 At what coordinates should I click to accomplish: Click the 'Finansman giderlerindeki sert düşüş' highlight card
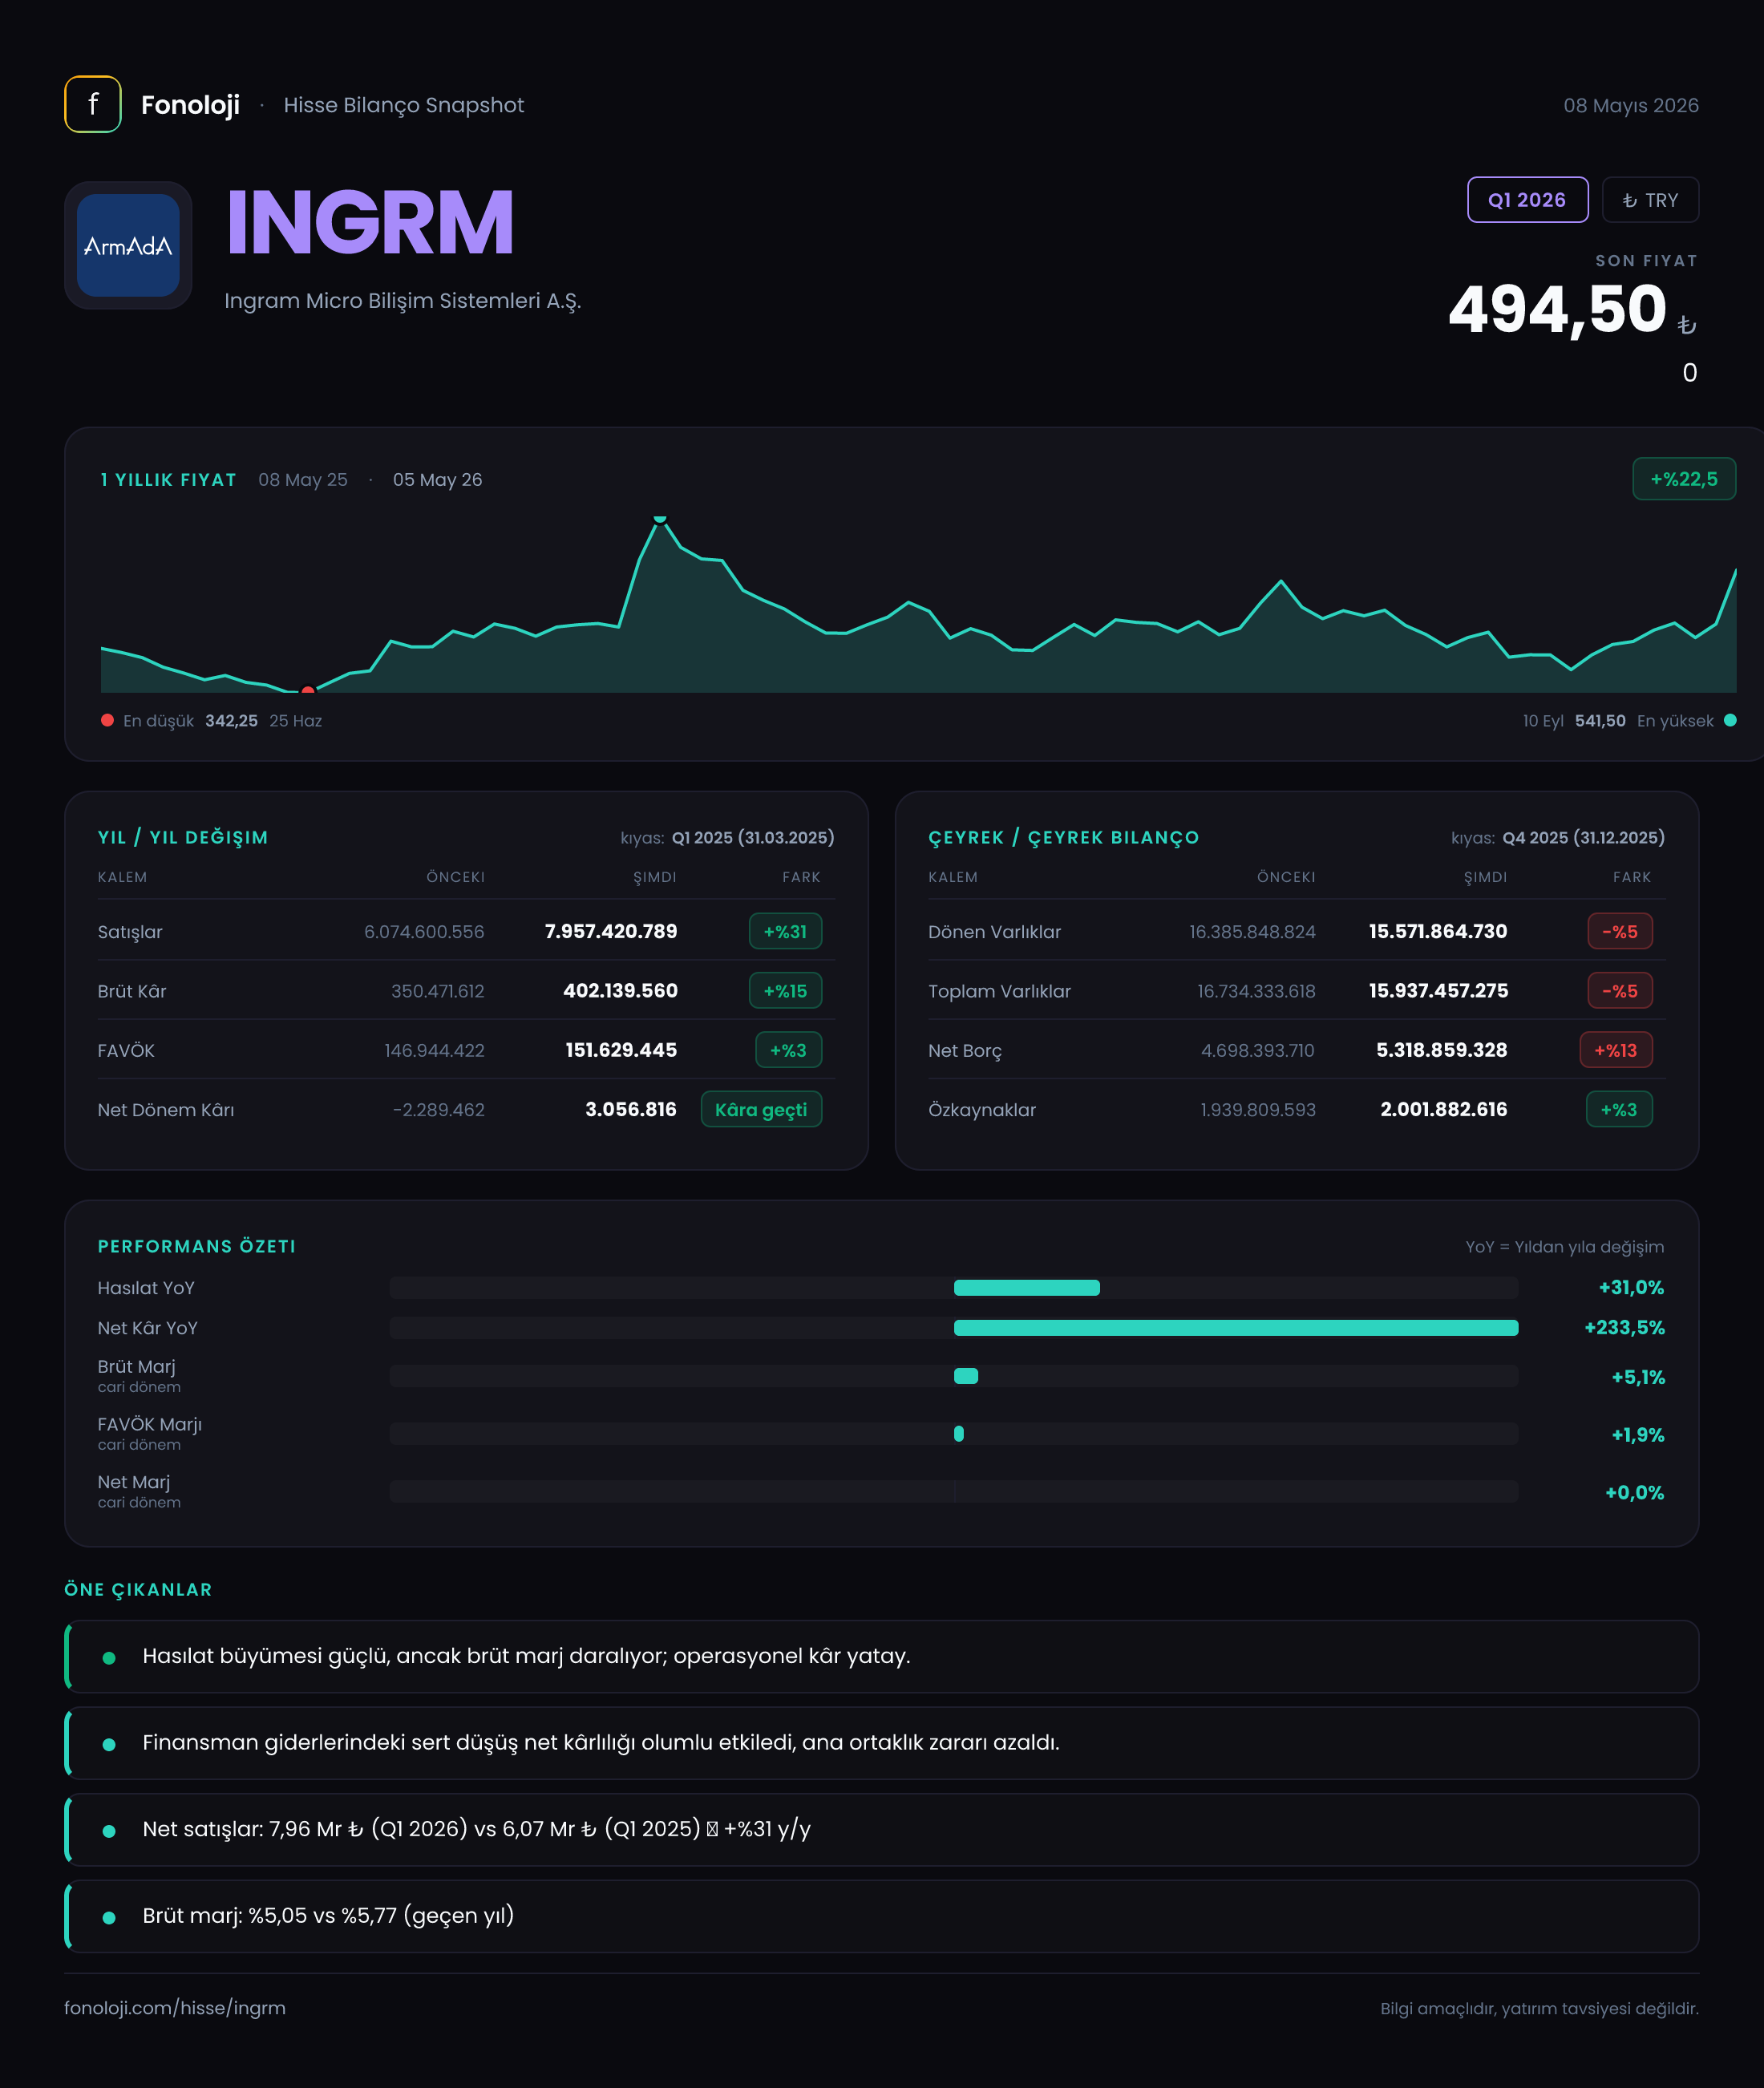881,1743
